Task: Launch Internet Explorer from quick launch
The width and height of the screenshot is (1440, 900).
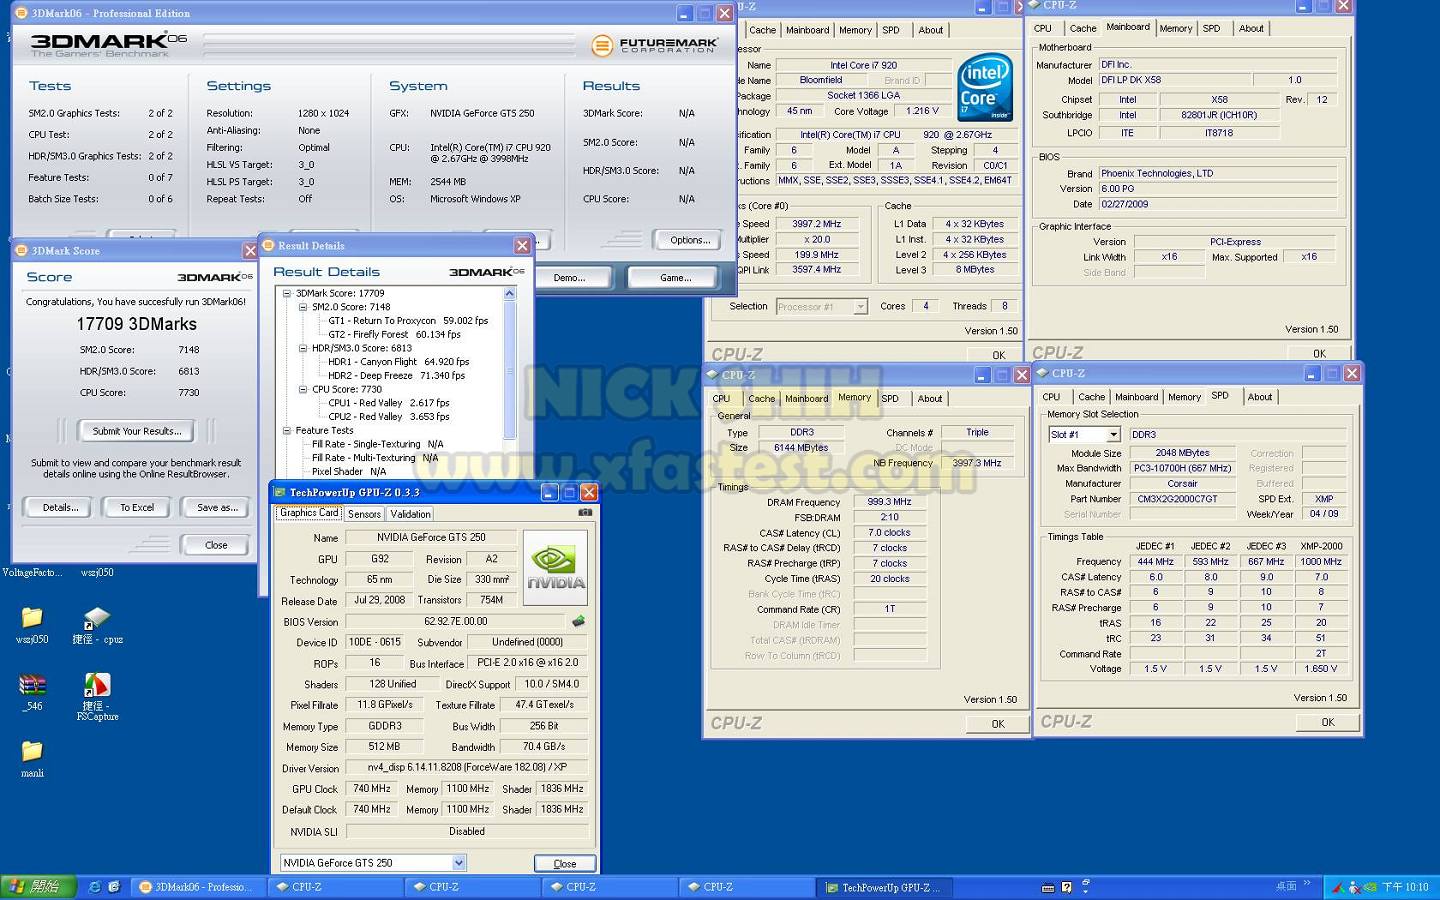Action: tap(95, 886)
